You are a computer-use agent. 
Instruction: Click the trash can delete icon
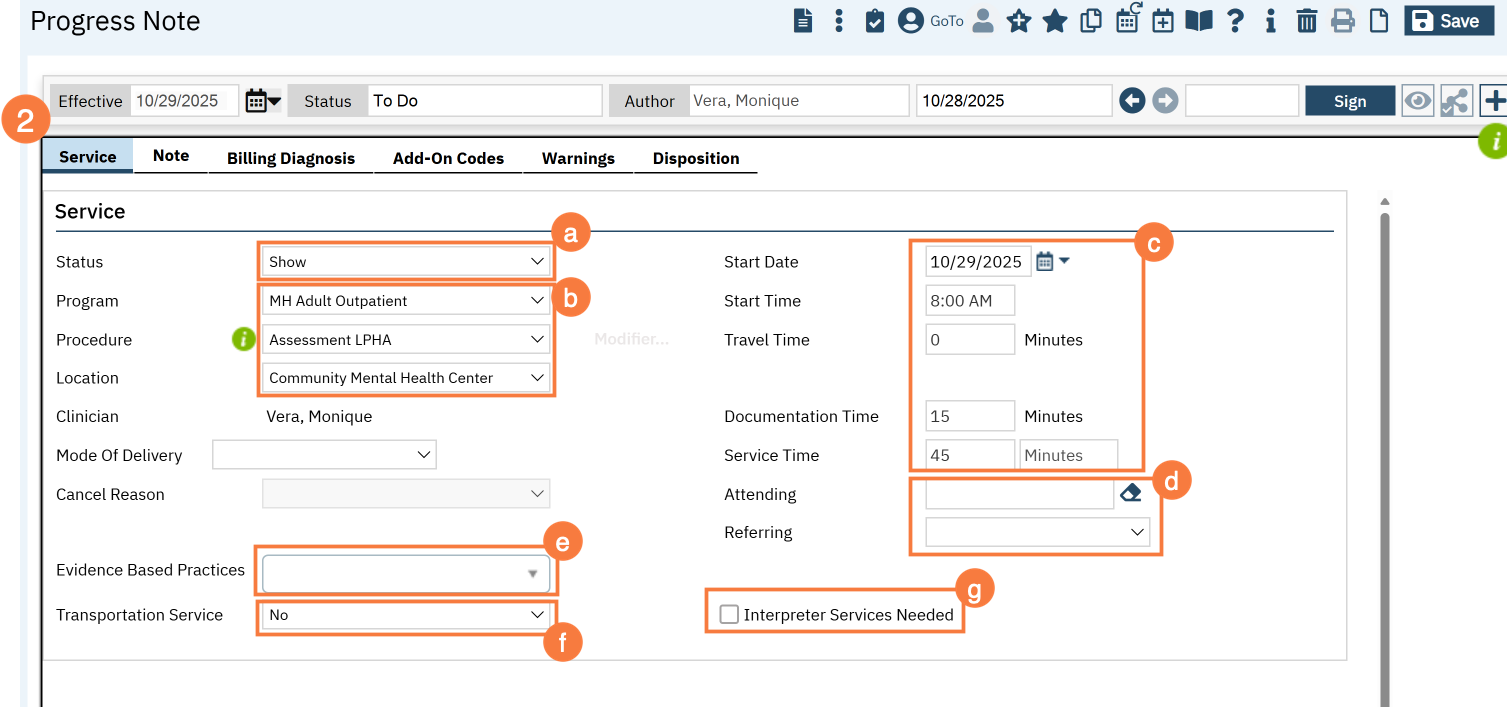1306,21
